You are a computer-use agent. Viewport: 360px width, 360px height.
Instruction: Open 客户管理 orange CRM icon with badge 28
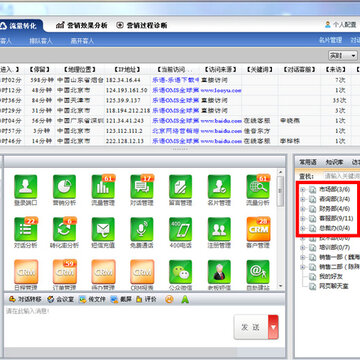click(258, 229)
